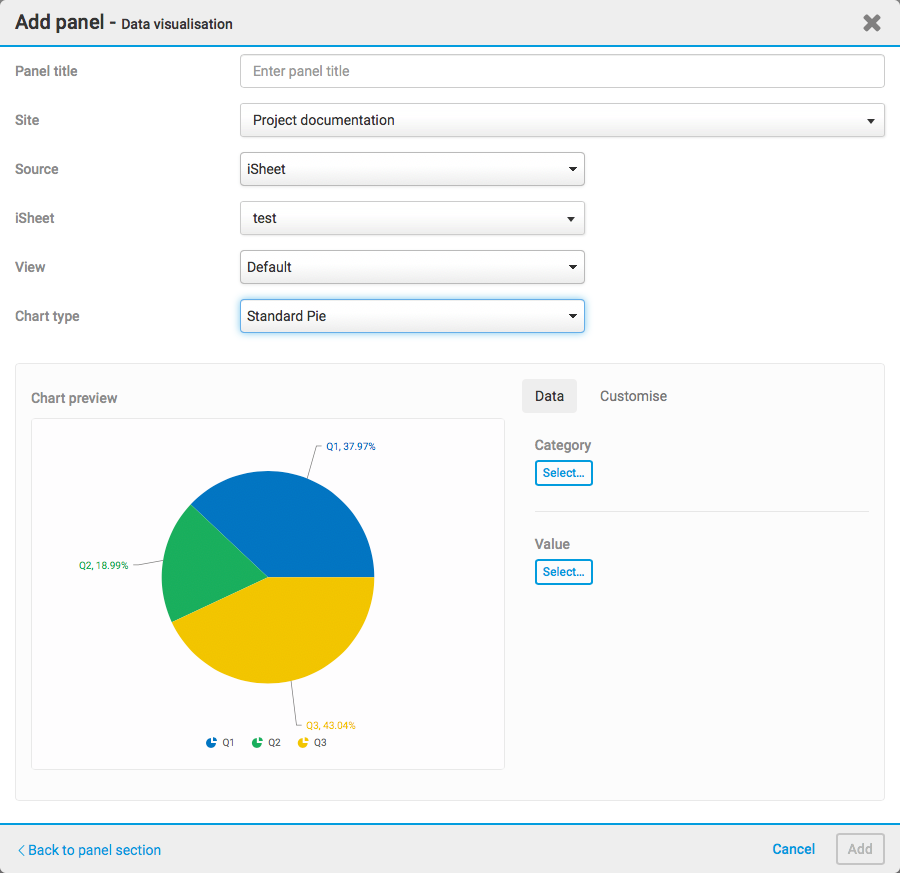
Task: Click Select button under Value
Action: pos(564,572)
